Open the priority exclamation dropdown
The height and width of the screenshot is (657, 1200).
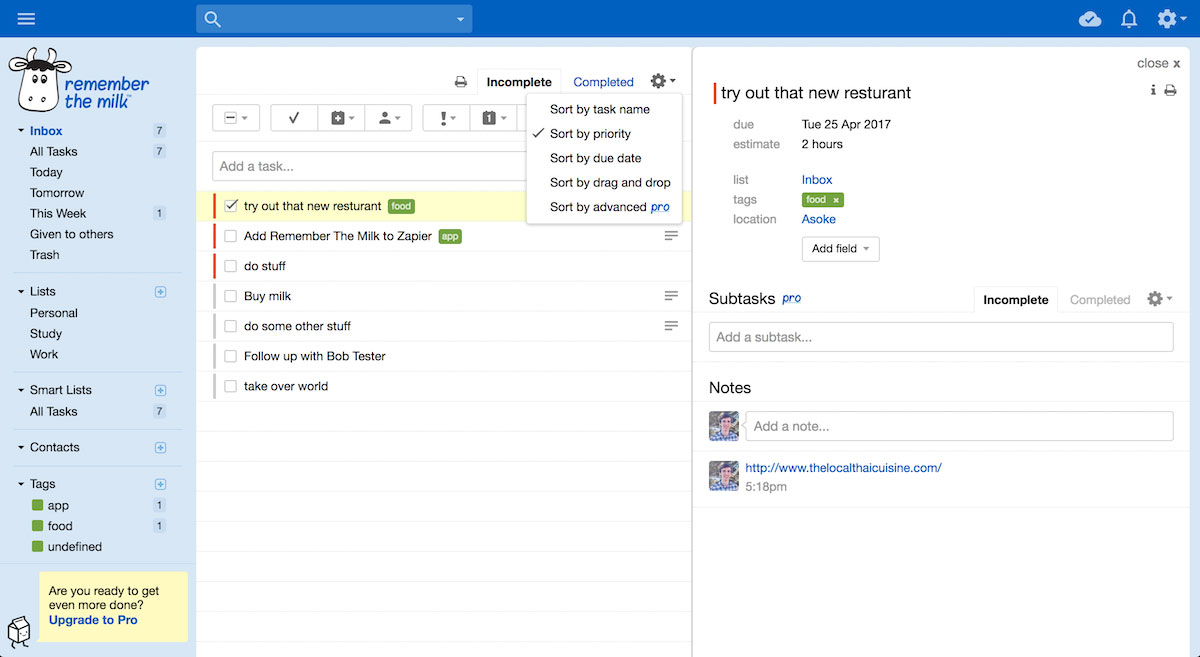click(447, 118)
